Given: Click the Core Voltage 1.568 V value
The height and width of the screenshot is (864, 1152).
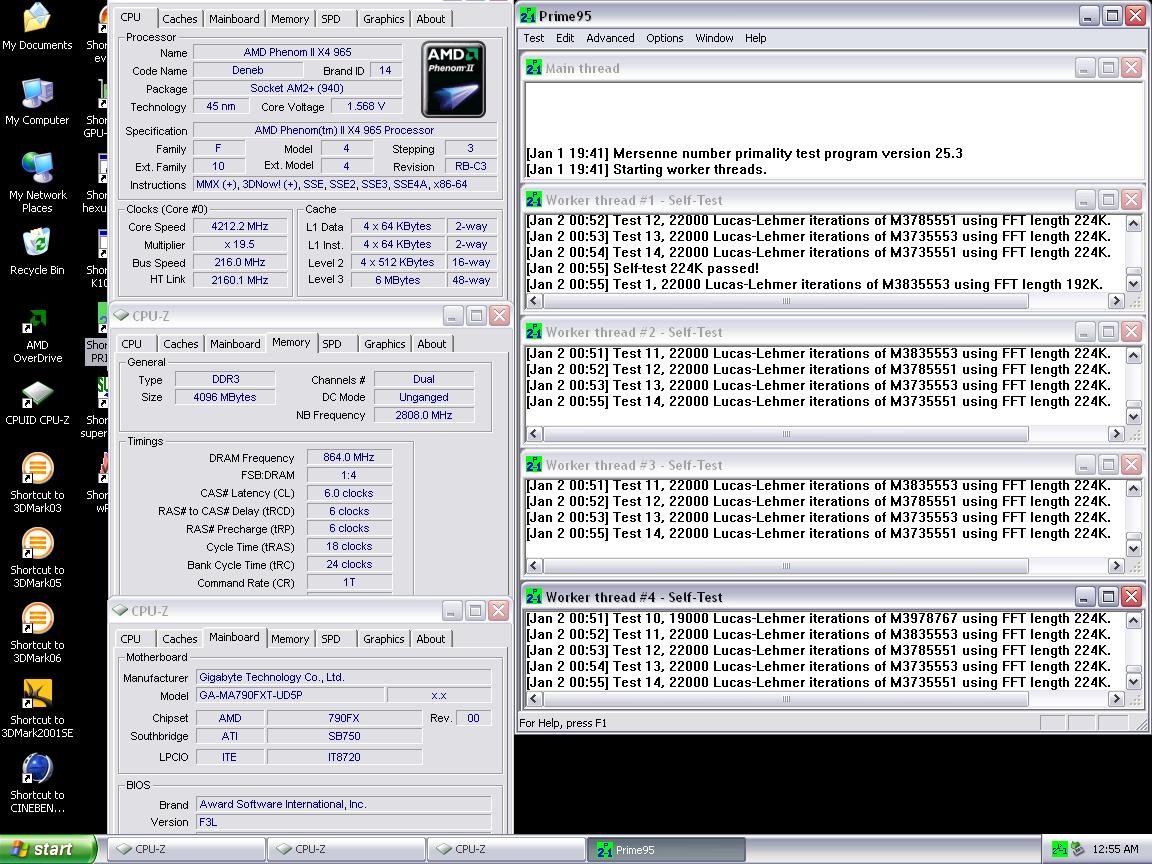Looking at the screenshot, I should coord(366,107).
